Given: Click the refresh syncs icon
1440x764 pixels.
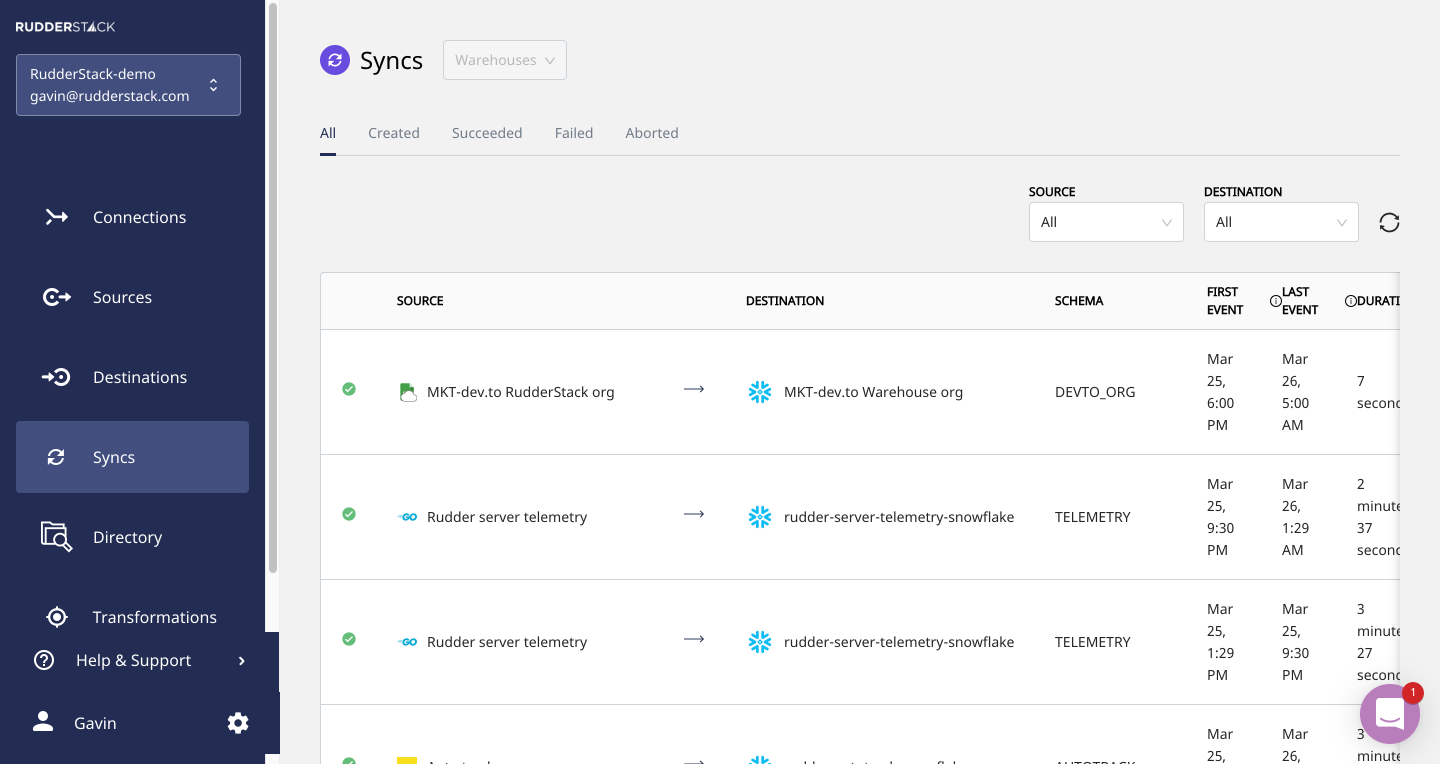Looking at the screenshot, I should pos(1389,222).
